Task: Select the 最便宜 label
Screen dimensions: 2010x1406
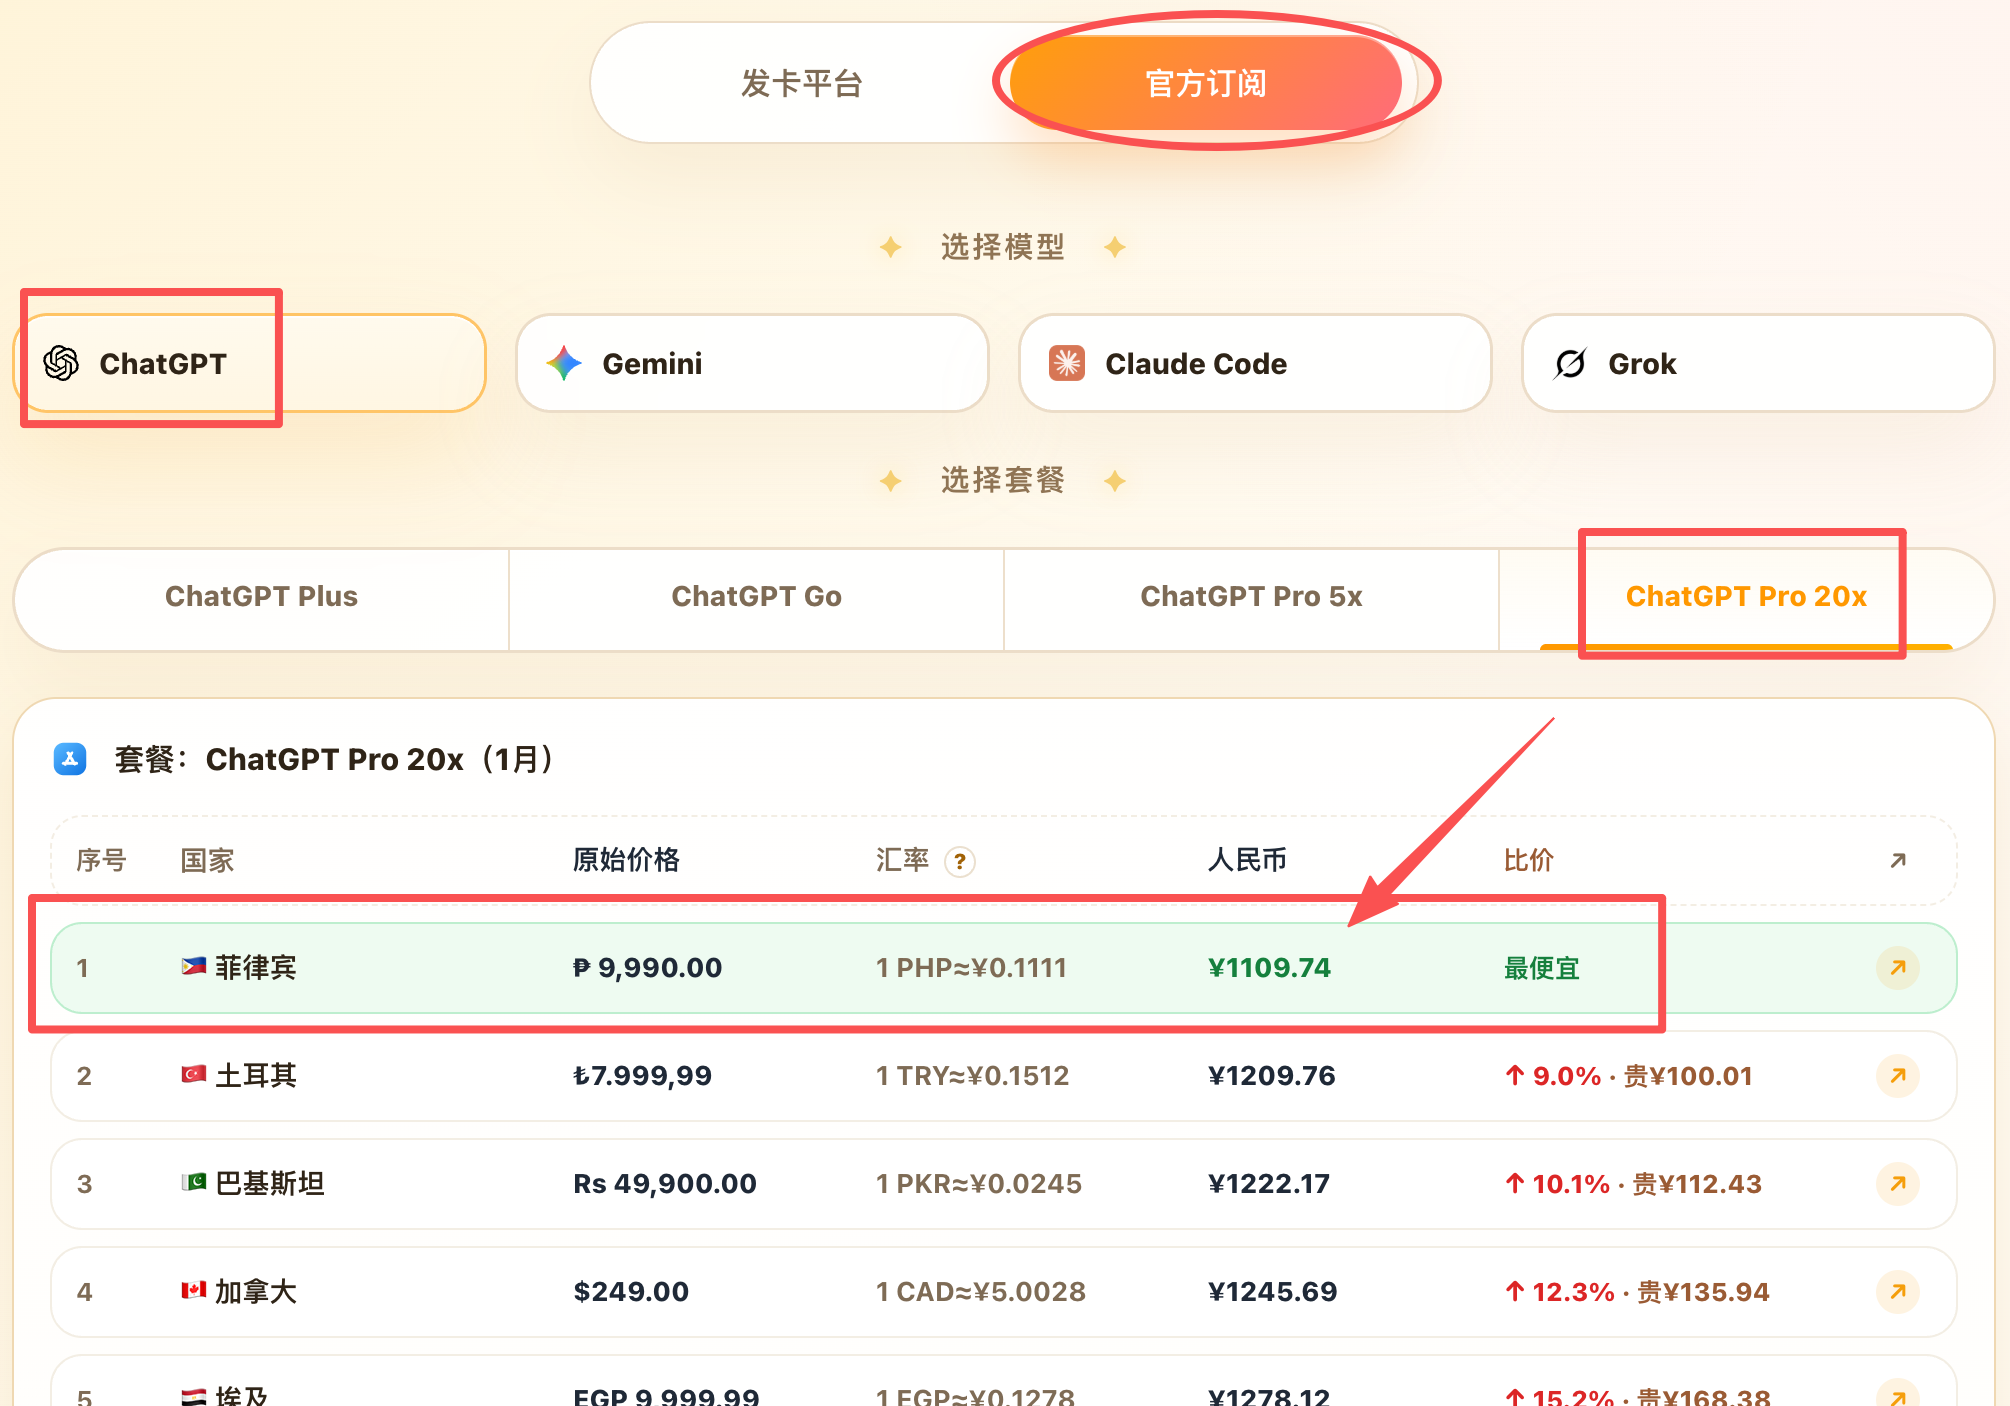Action: point(1542,968)
